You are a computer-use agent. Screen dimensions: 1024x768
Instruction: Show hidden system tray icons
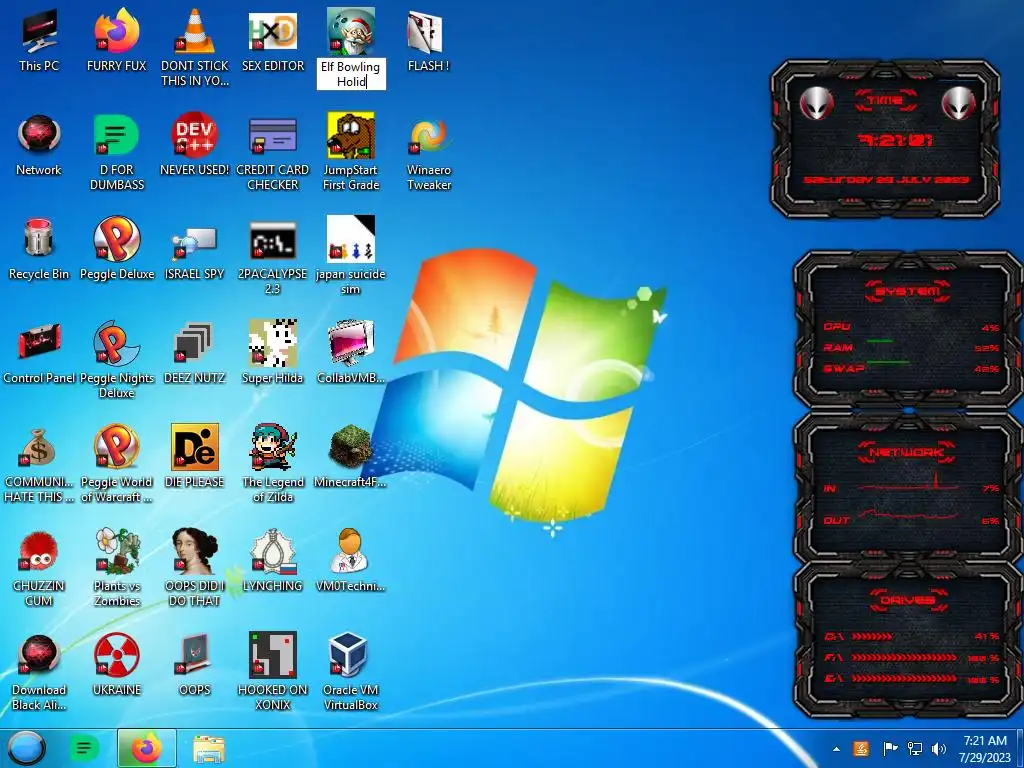837,749
